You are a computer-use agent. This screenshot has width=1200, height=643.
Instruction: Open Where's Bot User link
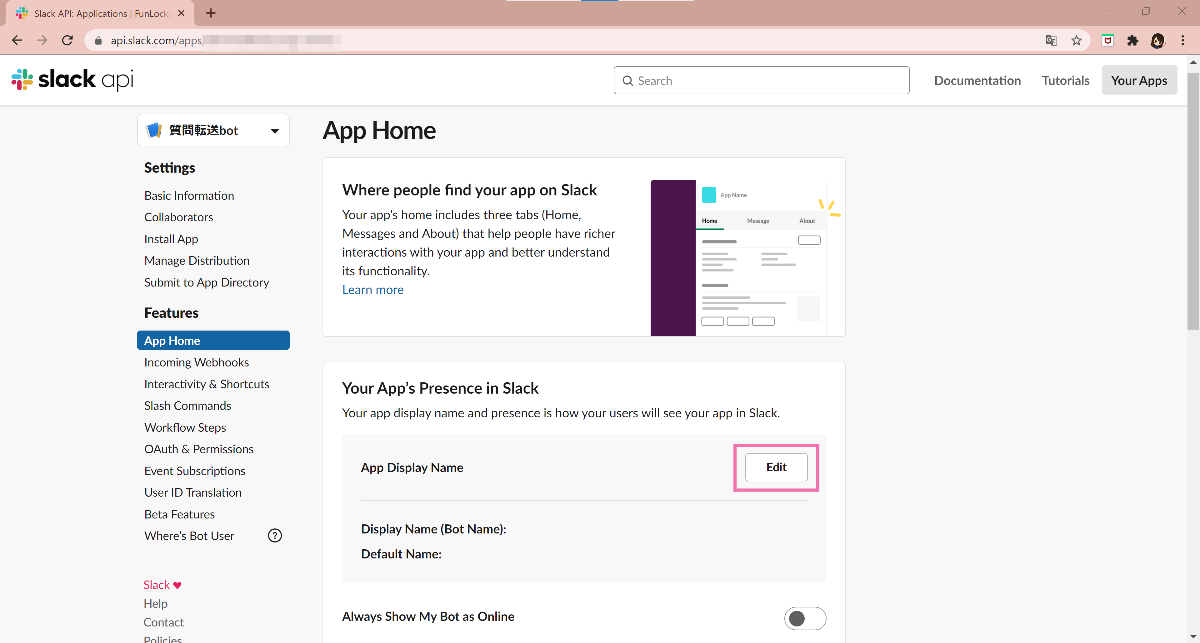[x=189, y=536]
